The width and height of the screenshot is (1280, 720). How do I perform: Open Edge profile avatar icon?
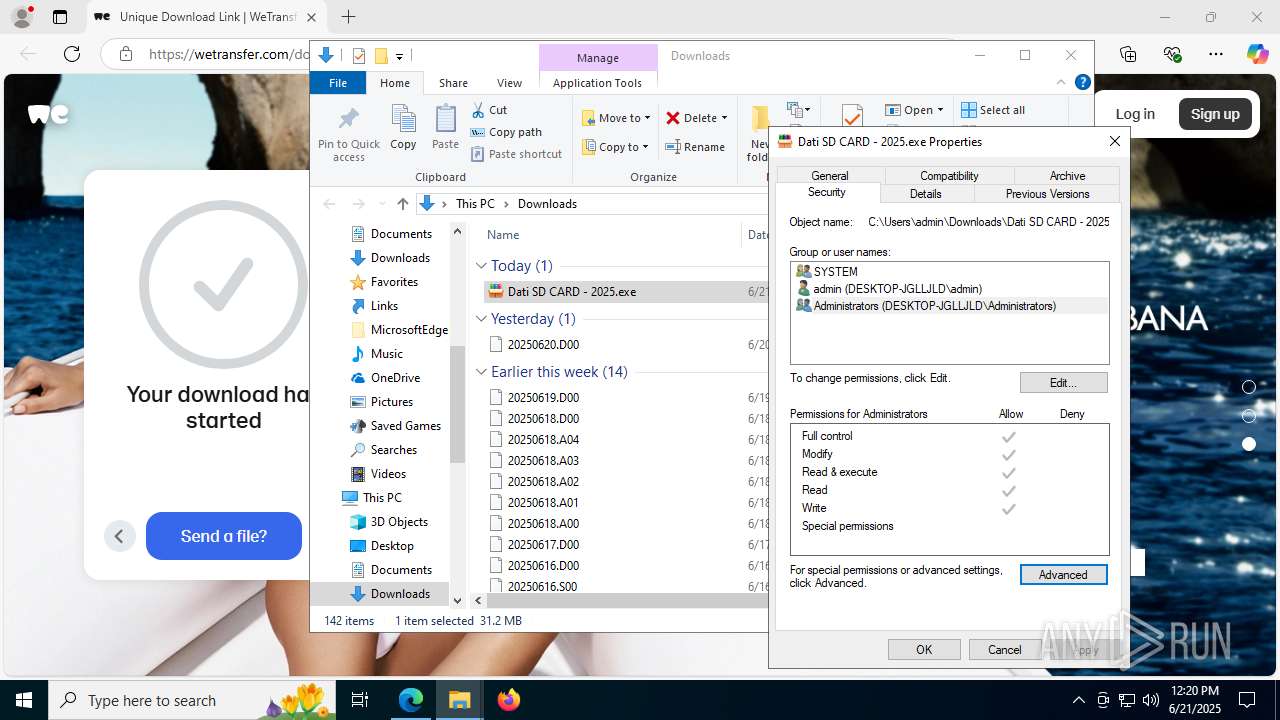pos(21,17)
